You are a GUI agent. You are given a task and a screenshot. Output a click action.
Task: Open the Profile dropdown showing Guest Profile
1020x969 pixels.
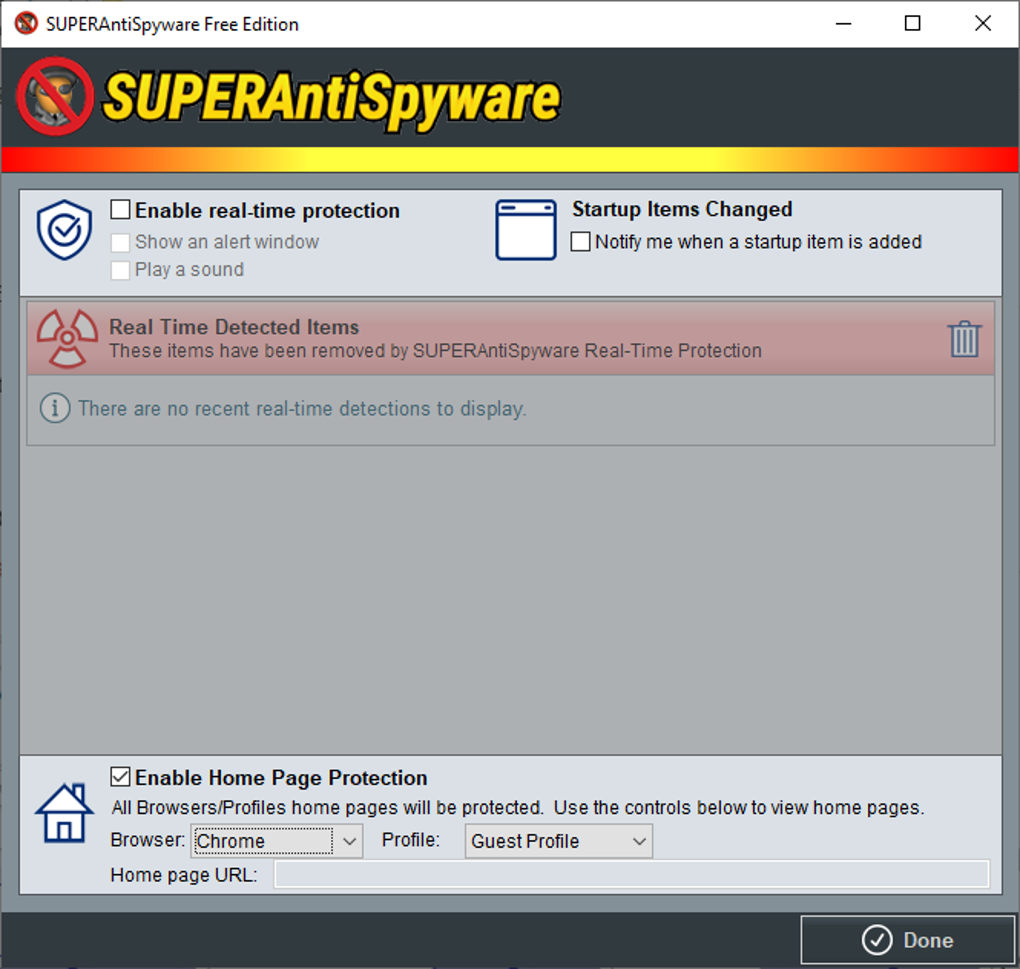(x=557, y=841)
